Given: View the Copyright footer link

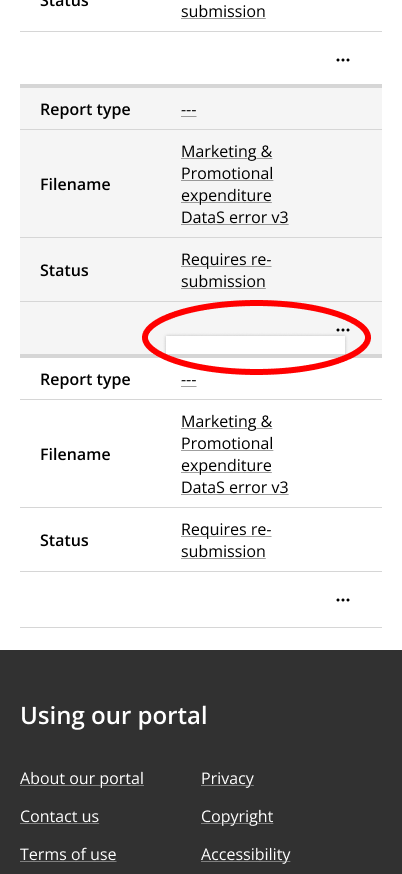Looking at the screenshot, I should click(237, 816).
